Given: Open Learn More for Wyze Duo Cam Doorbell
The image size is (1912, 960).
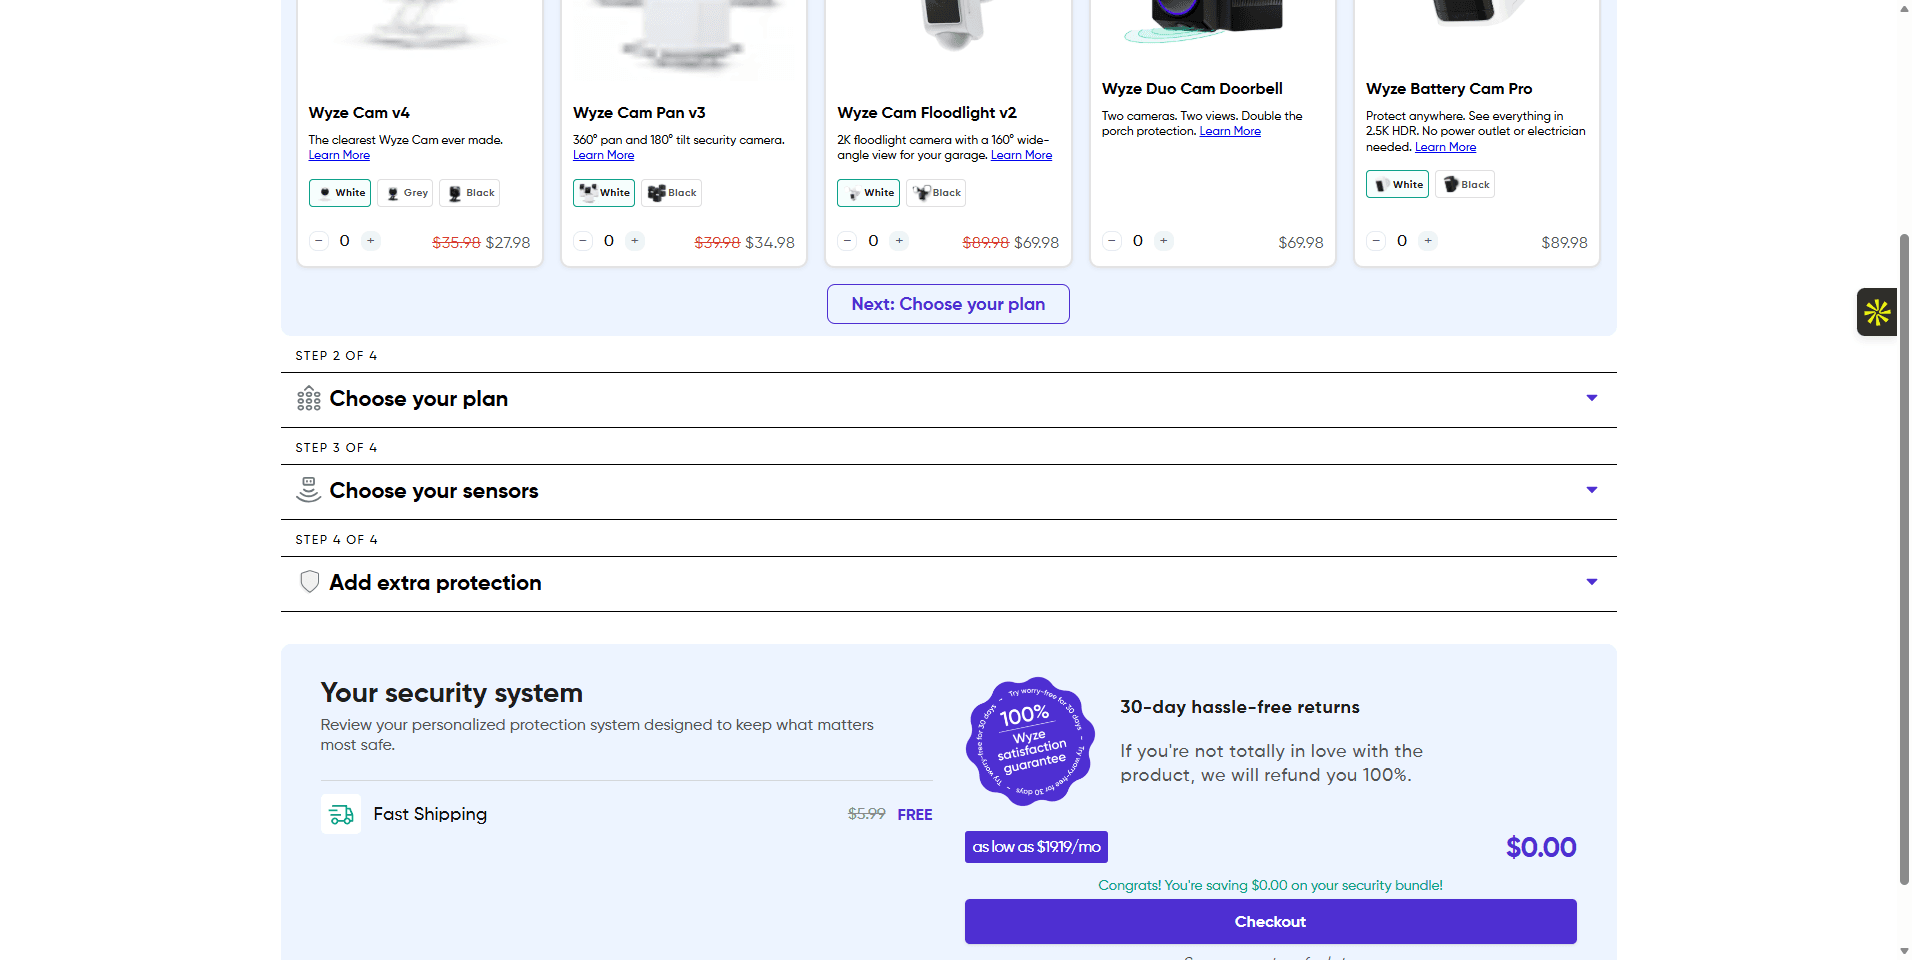Looking at the screenshot, I should coord(1230,131).
